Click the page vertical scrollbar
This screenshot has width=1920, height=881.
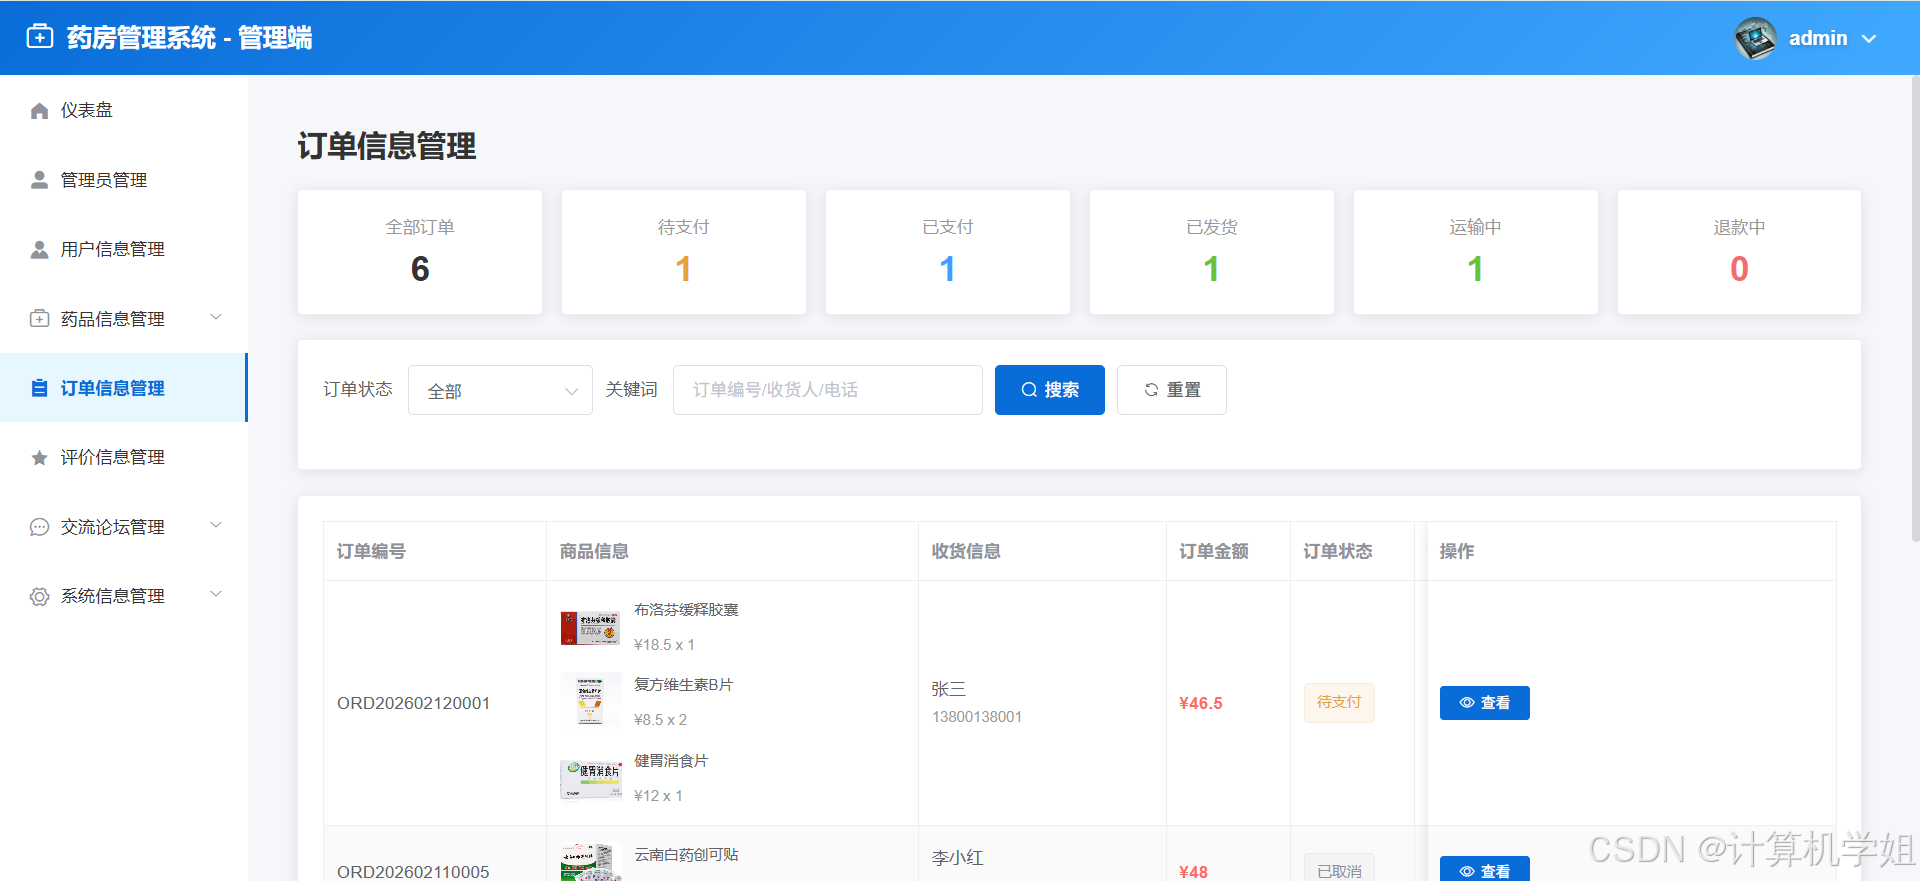1915,310
